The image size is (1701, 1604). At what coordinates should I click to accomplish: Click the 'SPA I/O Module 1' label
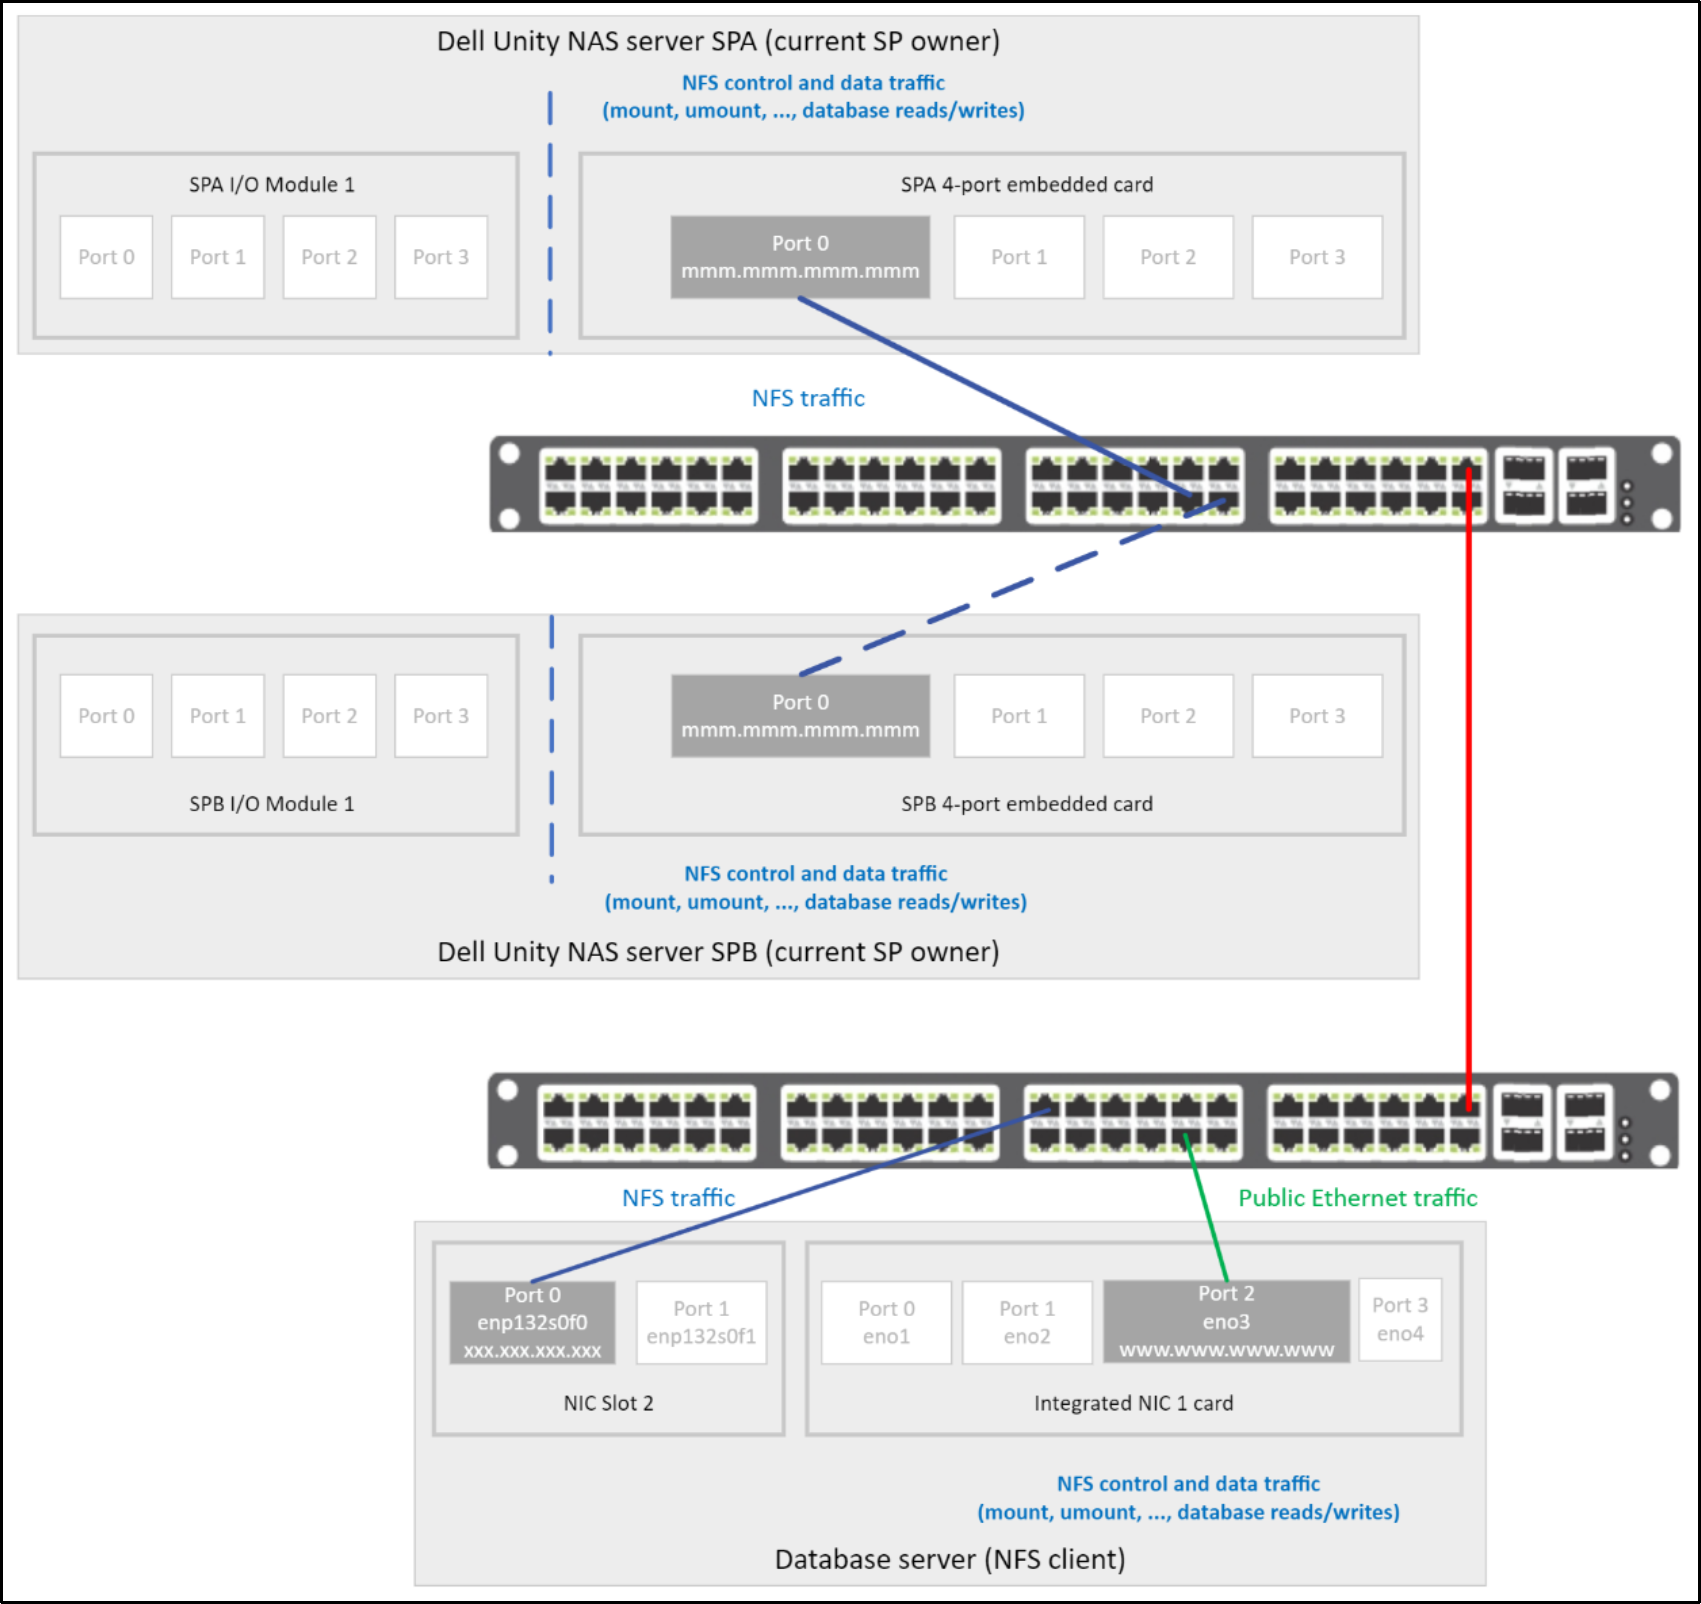coord(272,184)
